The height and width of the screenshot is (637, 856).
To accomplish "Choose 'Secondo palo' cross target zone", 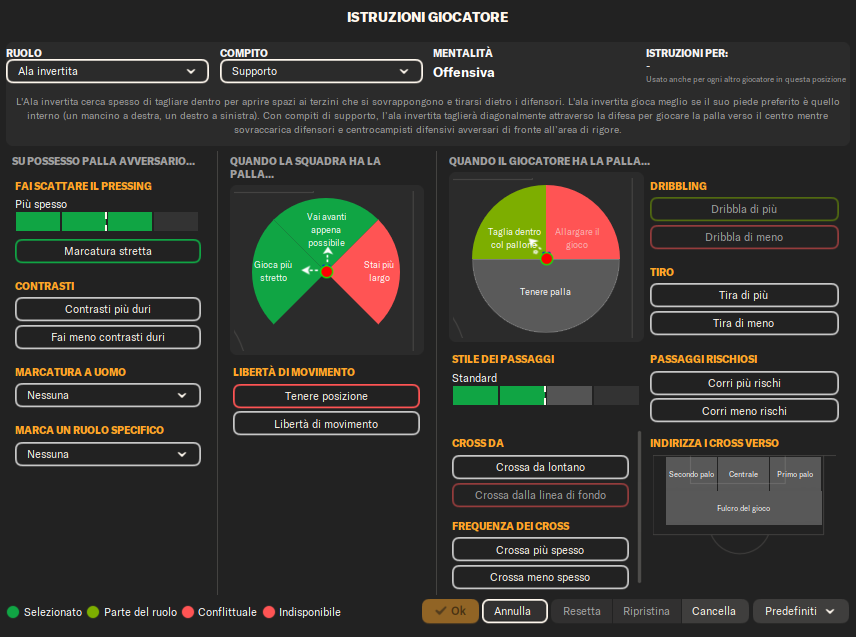I will [691, 474].
